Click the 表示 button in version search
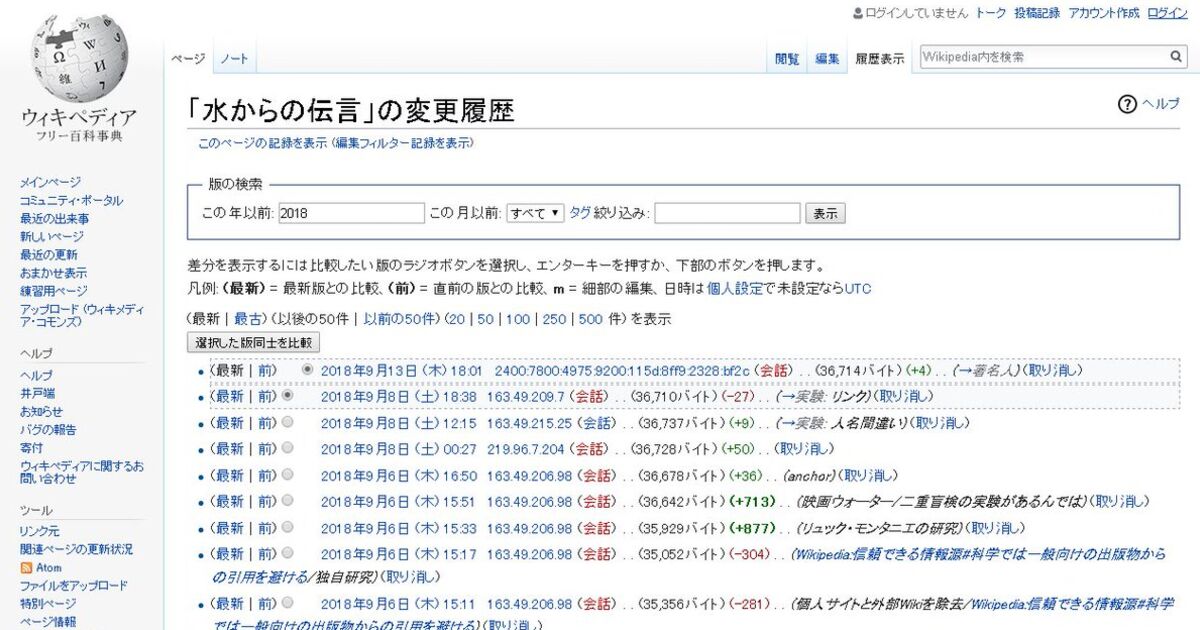The image size is (1200, 630). pyautogui.click(x=826, y=213)
